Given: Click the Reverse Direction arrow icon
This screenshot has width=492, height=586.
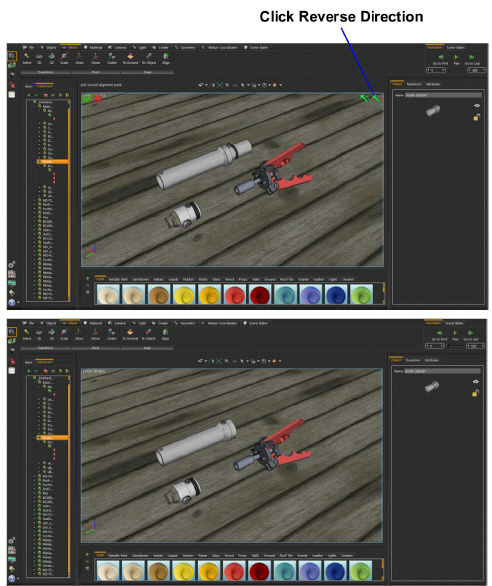Looking at the screenshot, I should 376,98.
